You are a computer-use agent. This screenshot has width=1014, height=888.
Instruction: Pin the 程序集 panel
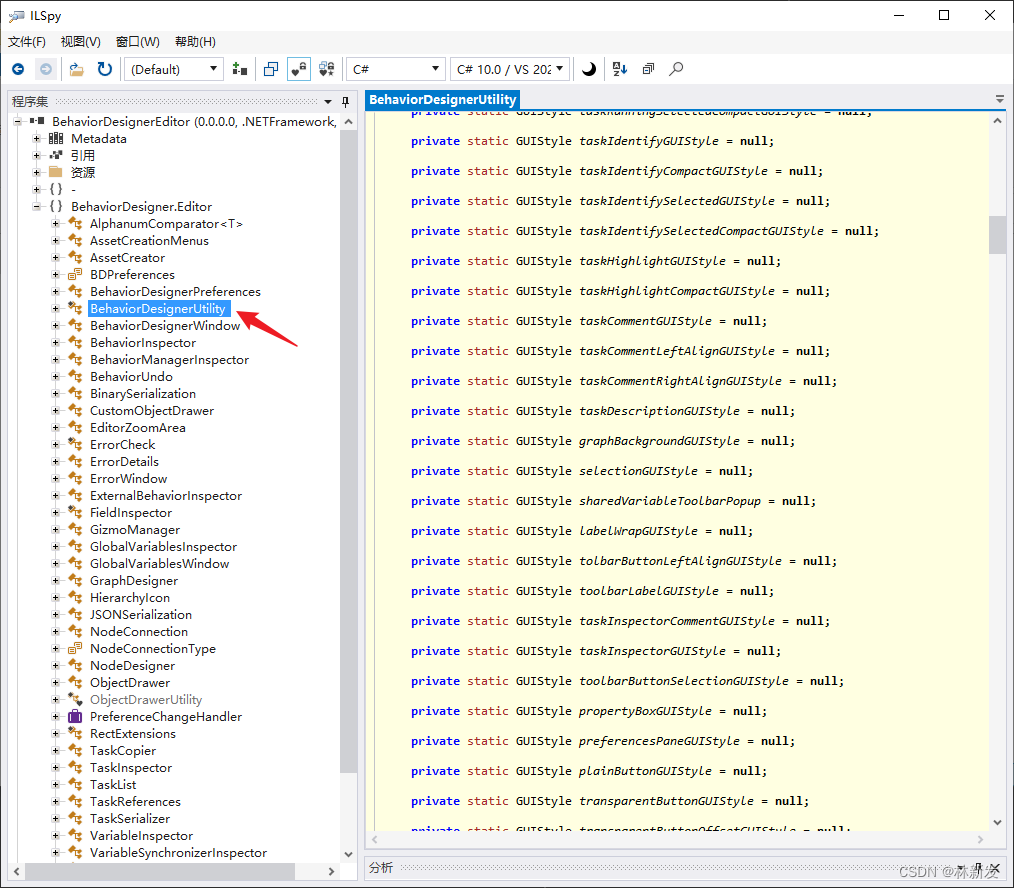(x=345, y=102)
